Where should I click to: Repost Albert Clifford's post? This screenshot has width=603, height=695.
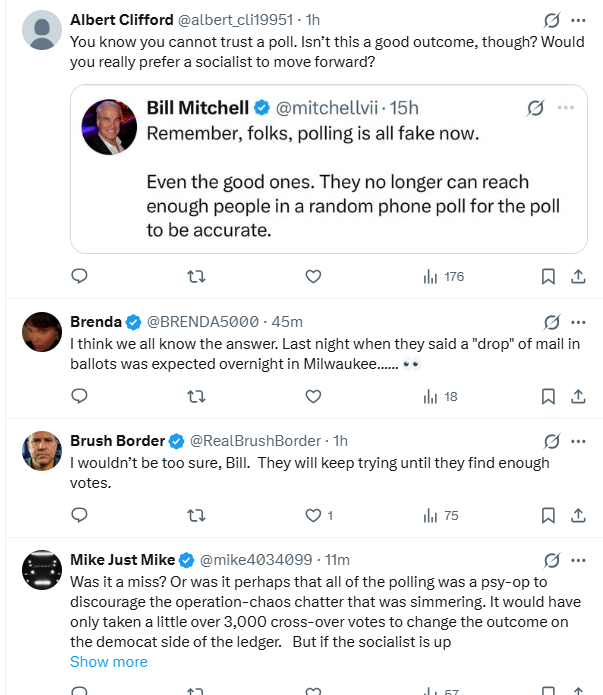click(x=196, y=277)
